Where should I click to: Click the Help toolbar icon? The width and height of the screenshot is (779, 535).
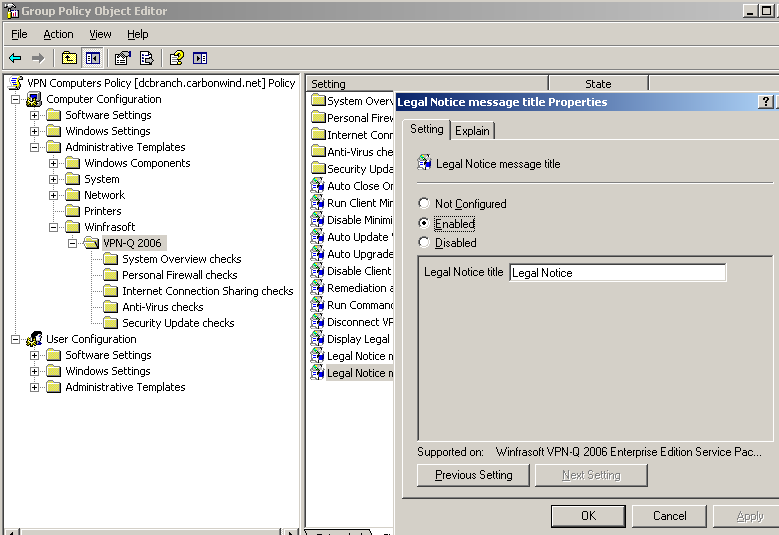tap(176, 58)
